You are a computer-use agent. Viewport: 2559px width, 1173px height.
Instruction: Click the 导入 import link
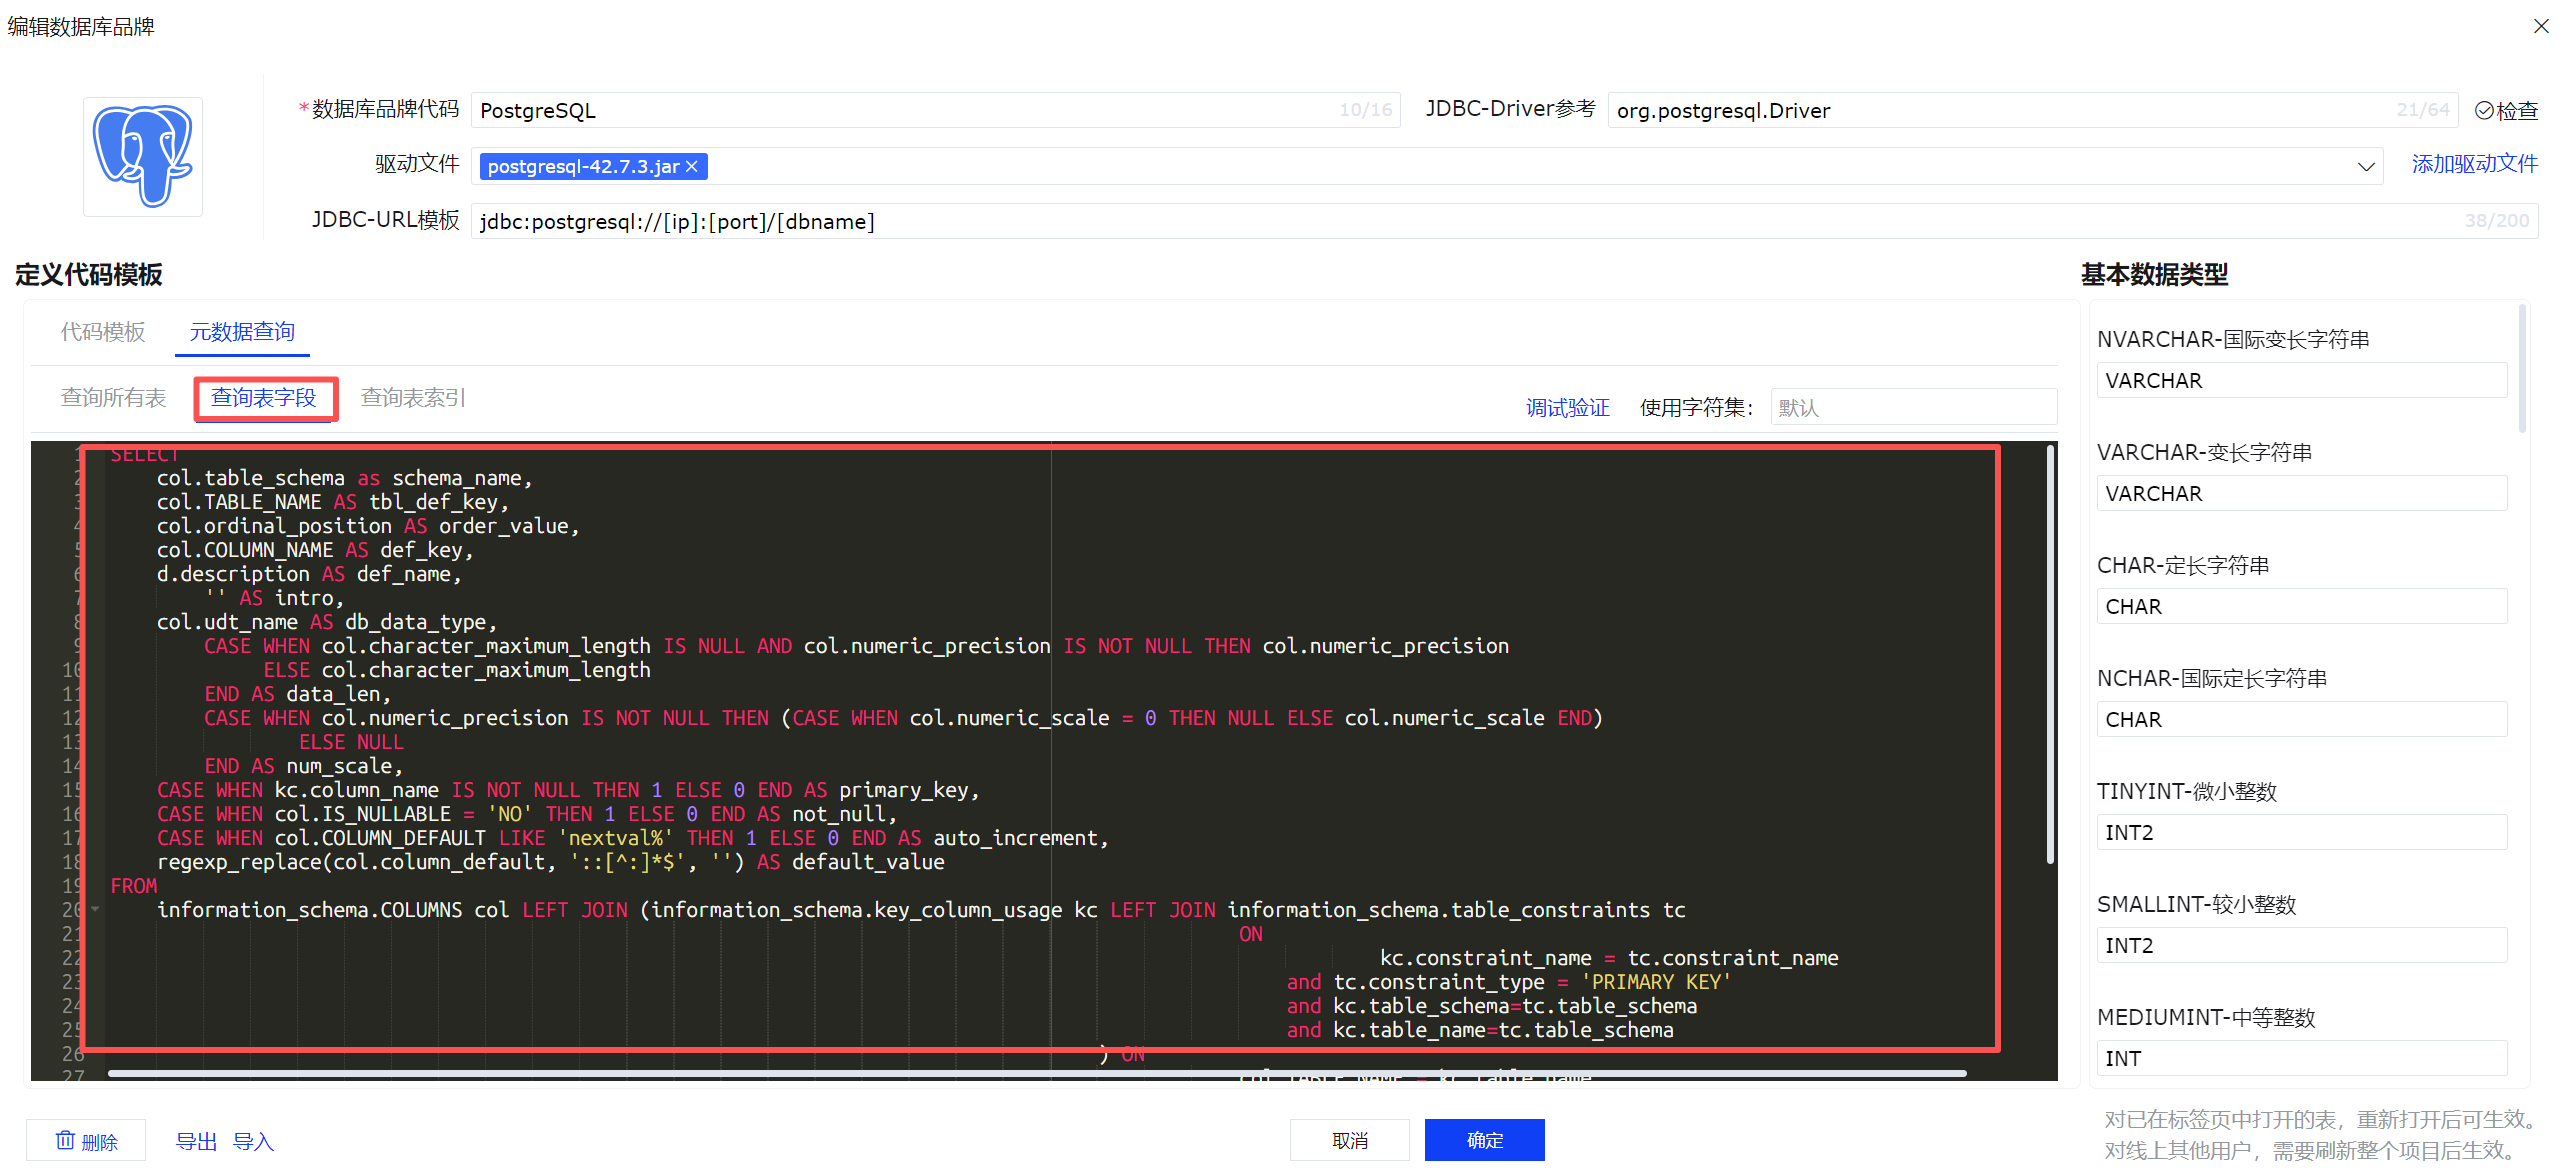tap(253, 1141)
